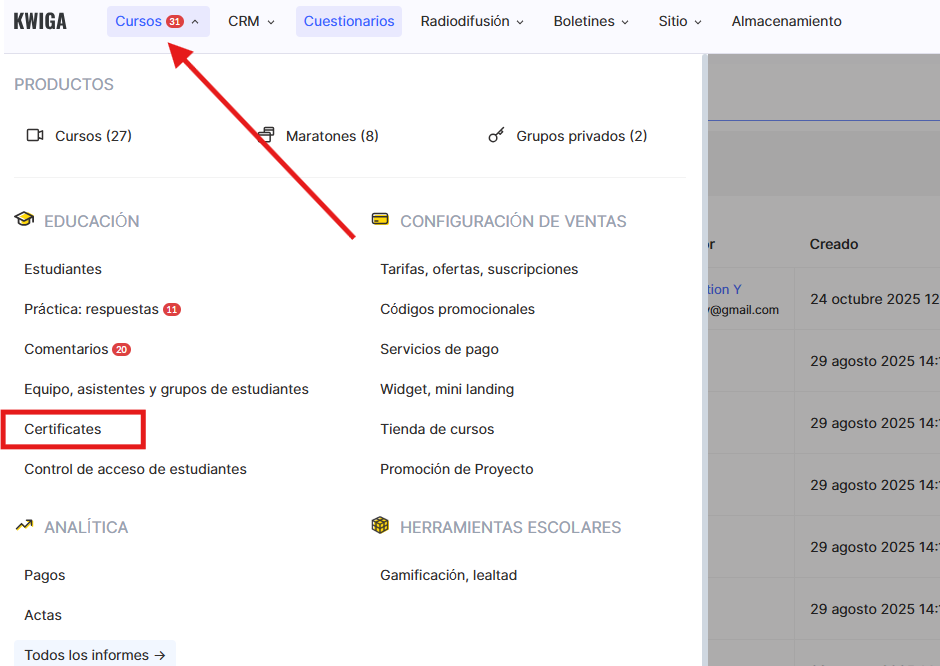Go to the Cuestionarios tab
Image resolution: width=940 pixels, height=666 pixels.
[x=349, y=21]
